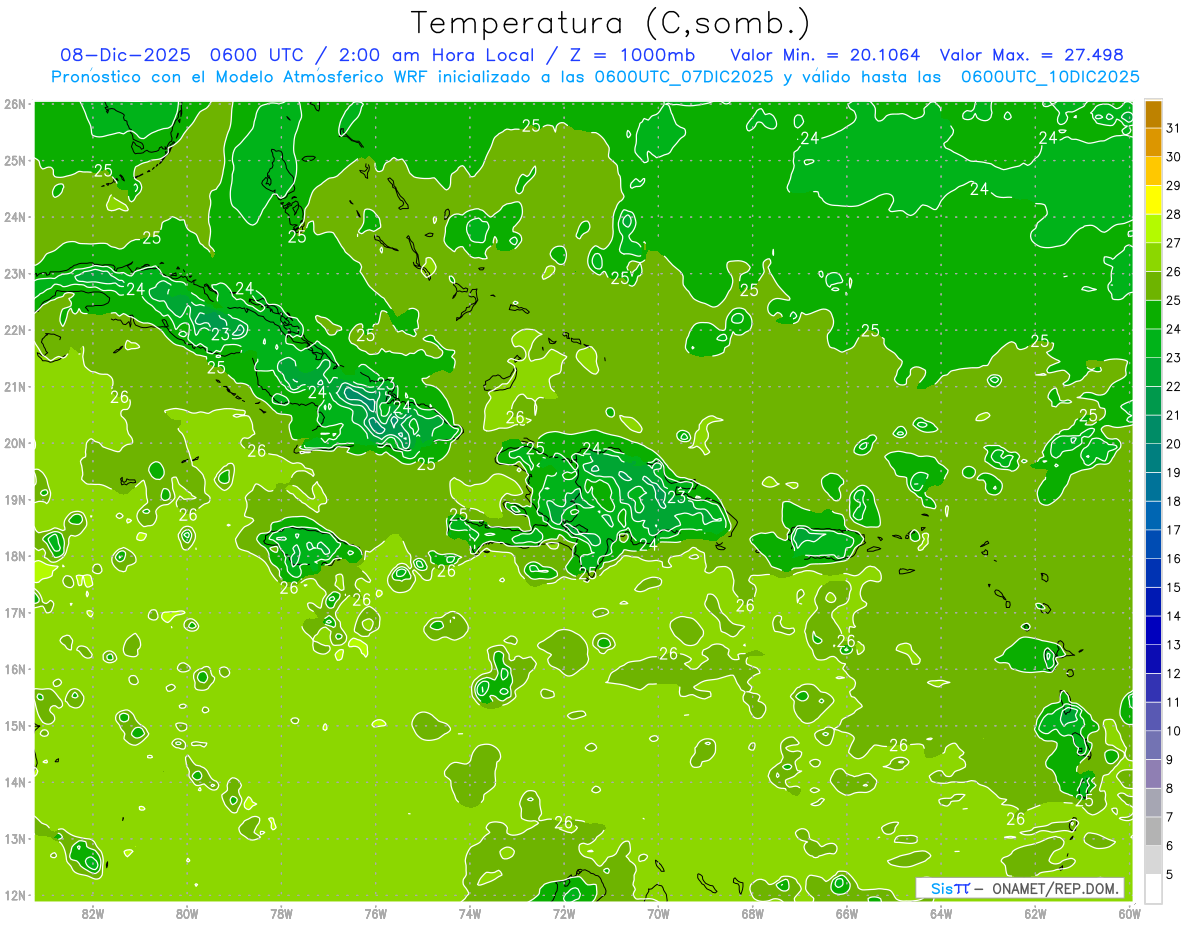
Task: Click the gray swatch between 6 and 7
Action: coord(1153,831)
